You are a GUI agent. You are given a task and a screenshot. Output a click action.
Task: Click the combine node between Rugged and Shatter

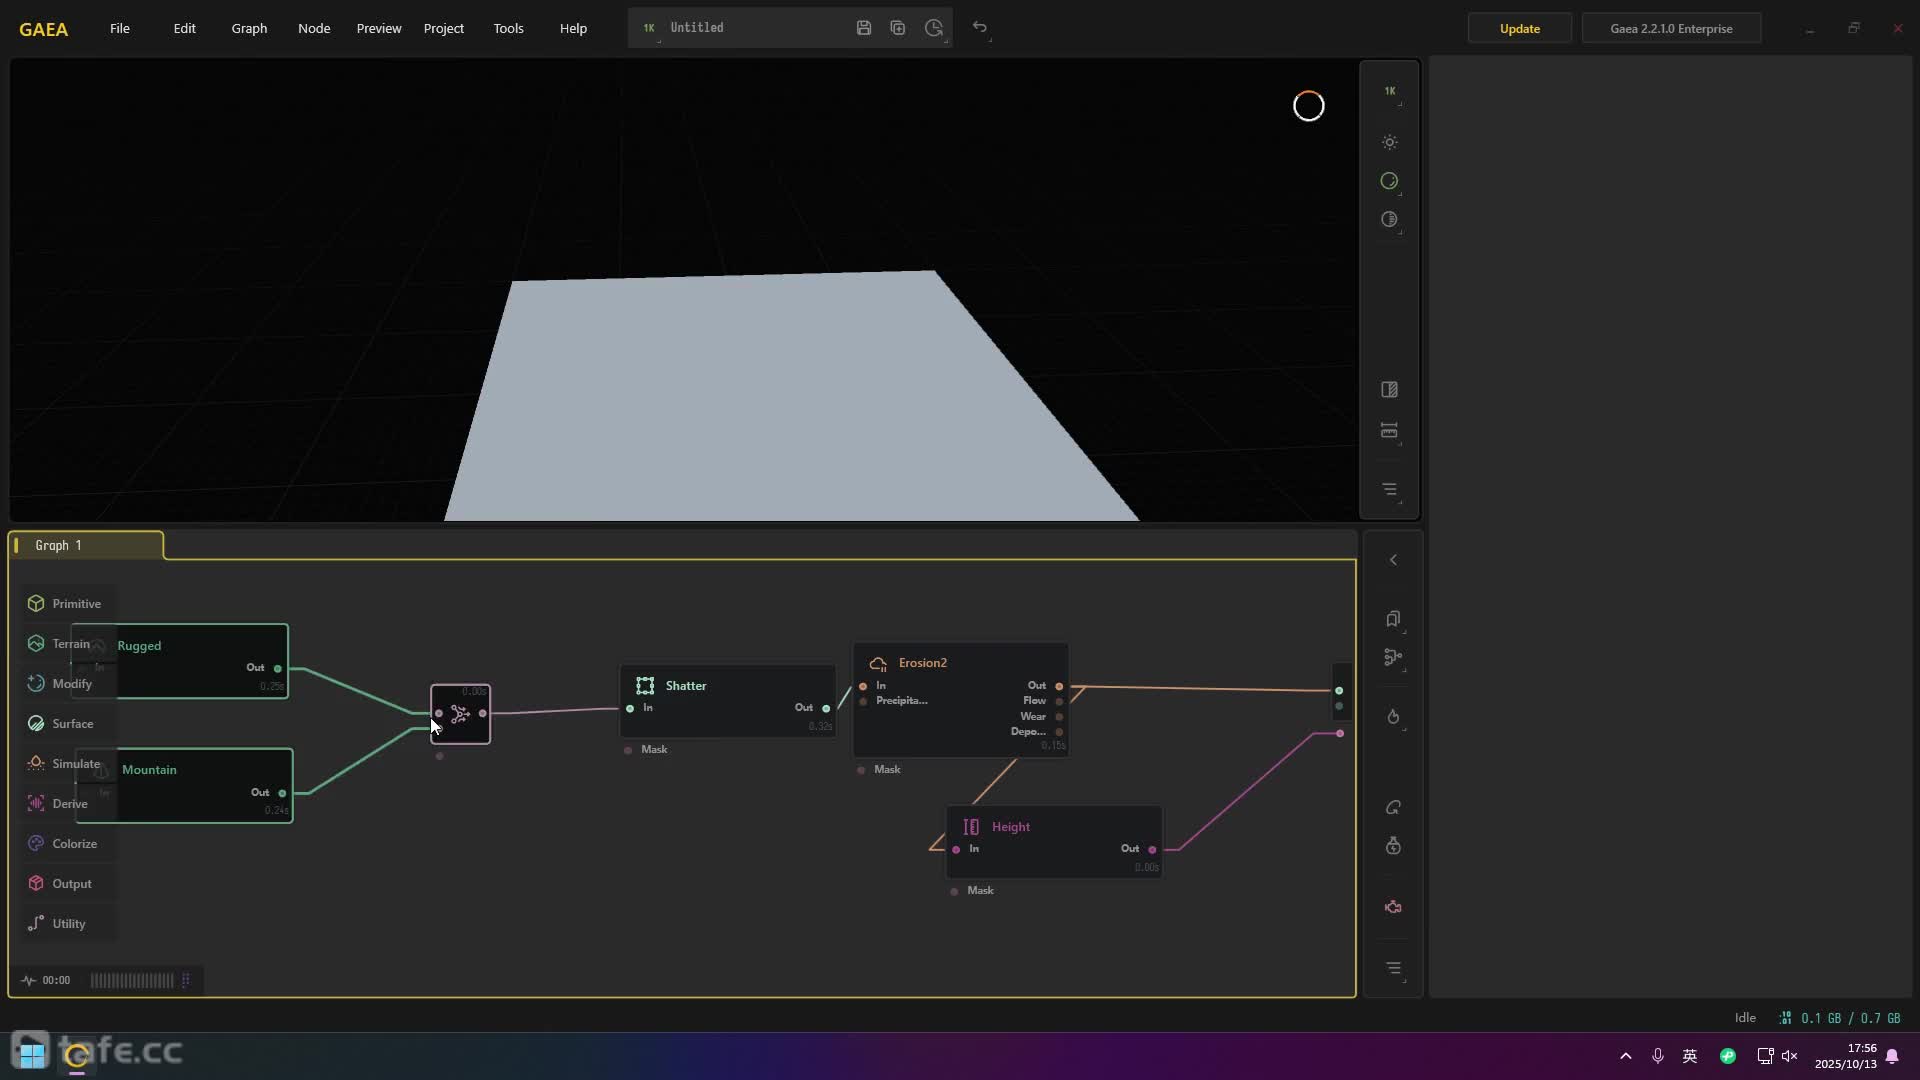(460, 714)
